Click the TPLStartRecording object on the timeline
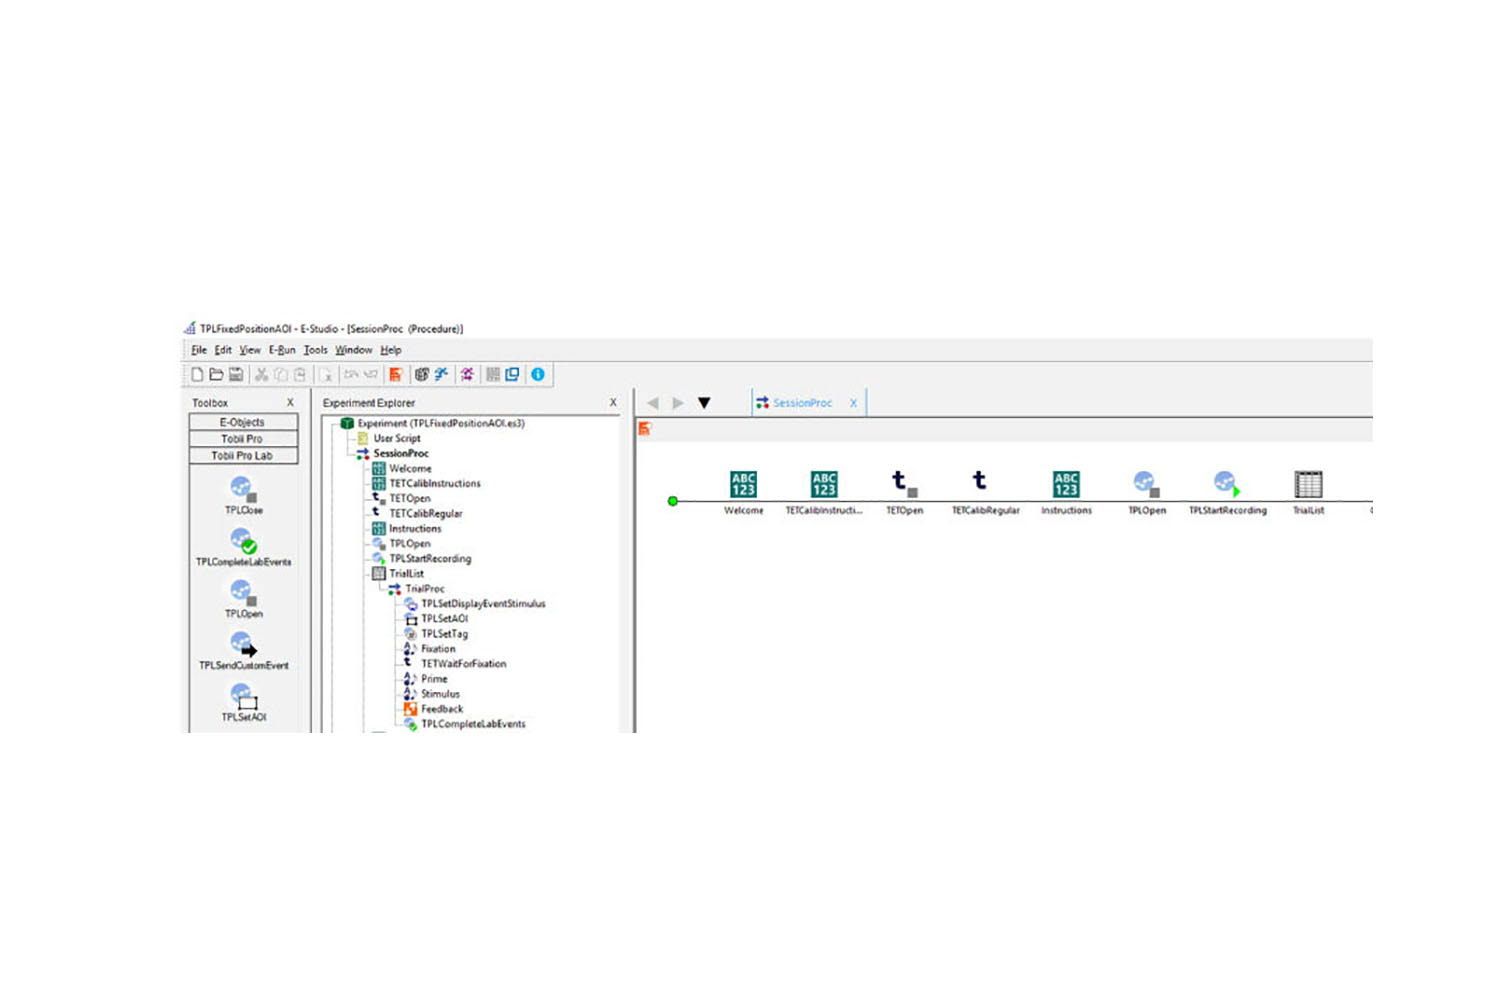This screenshot has height=1000, width=1500. click(x=1227, y=493)
